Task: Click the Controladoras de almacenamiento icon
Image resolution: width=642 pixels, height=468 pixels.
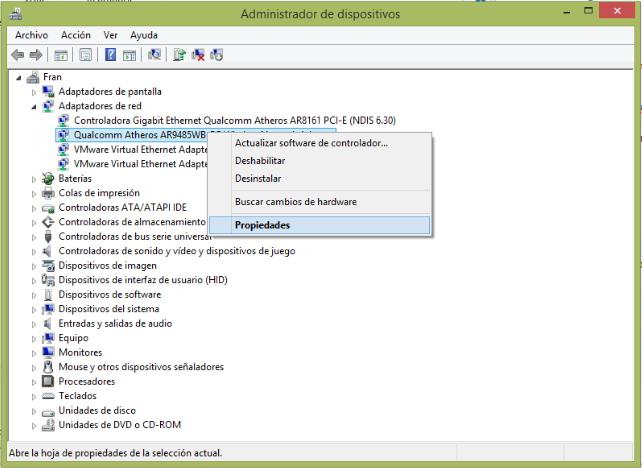Action: tap(48, 222)
